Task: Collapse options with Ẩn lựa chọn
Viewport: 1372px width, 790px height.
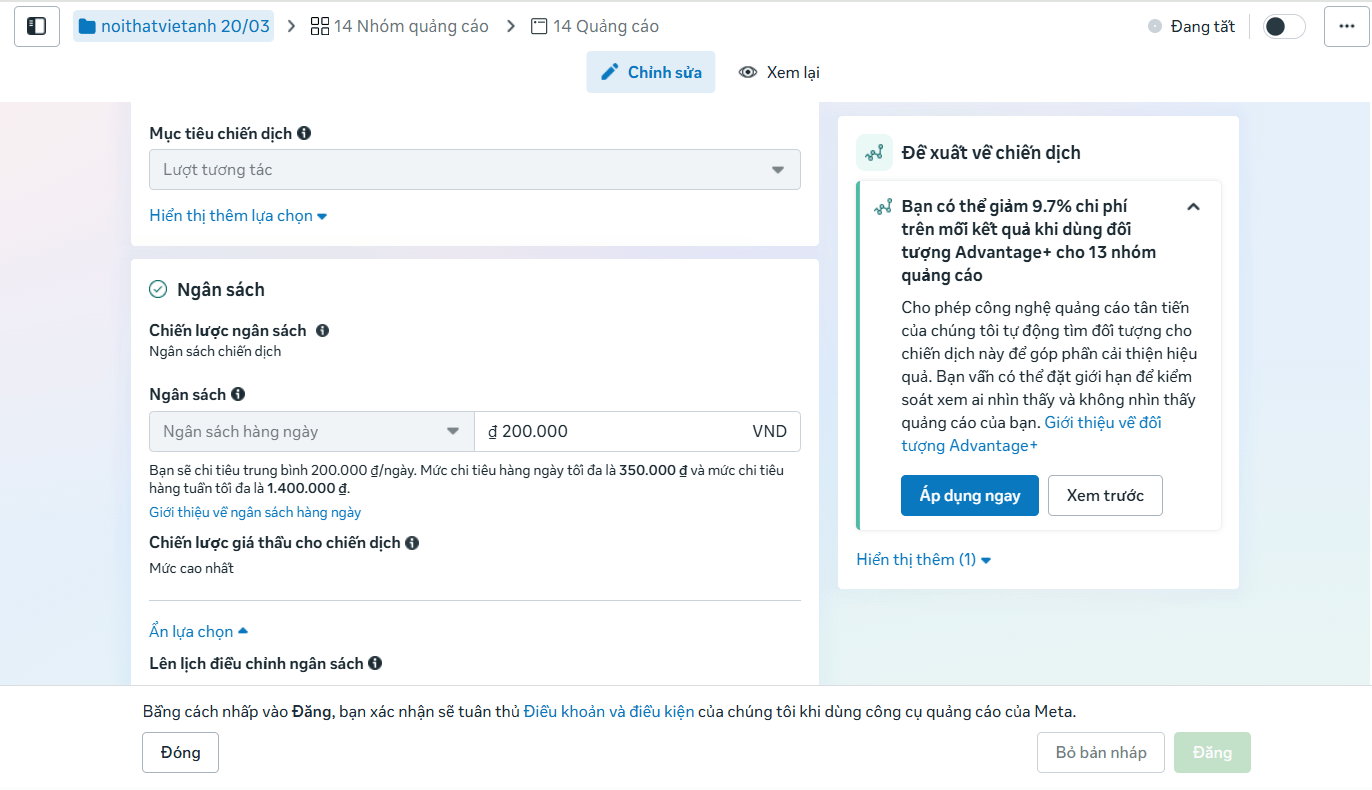Action: 198,632
